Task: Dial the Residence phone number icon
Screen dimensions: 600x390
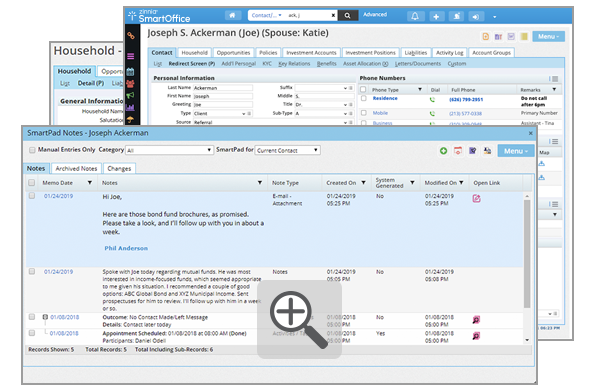Action: tap(432, 100)
